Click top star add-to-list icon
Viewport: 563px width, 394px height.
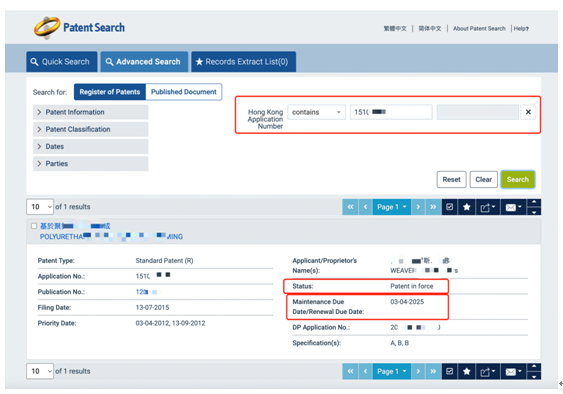[x=467, y=207]
